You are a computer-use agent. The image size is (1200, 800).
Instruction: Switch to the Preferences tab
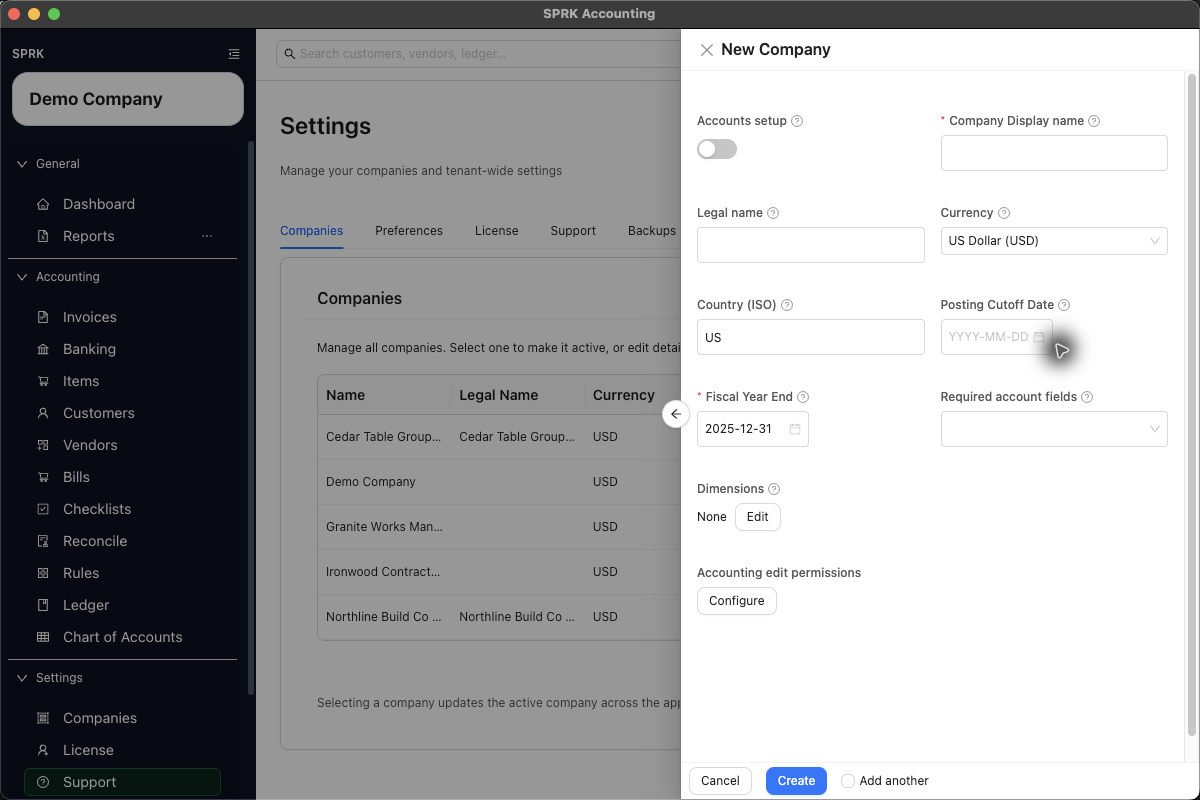tap(409, 231)
